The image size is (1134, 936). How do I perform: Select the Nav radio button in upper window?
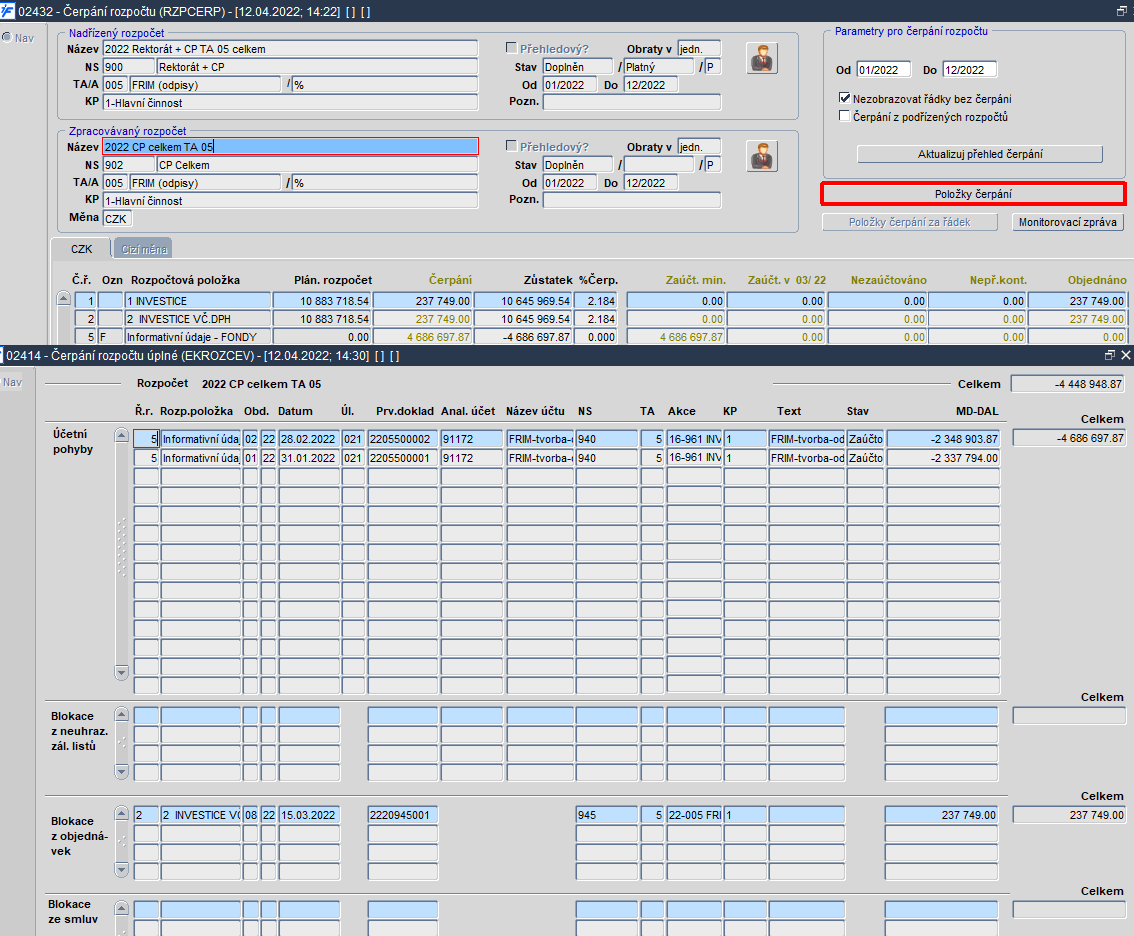click(7, 38)
